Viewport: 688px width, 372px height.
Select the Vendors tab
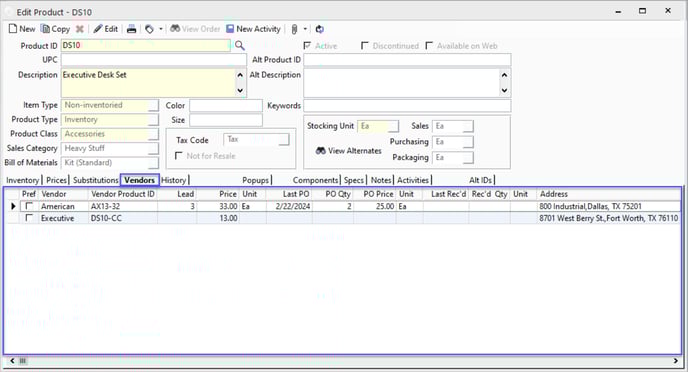click(x=140, y=180)
